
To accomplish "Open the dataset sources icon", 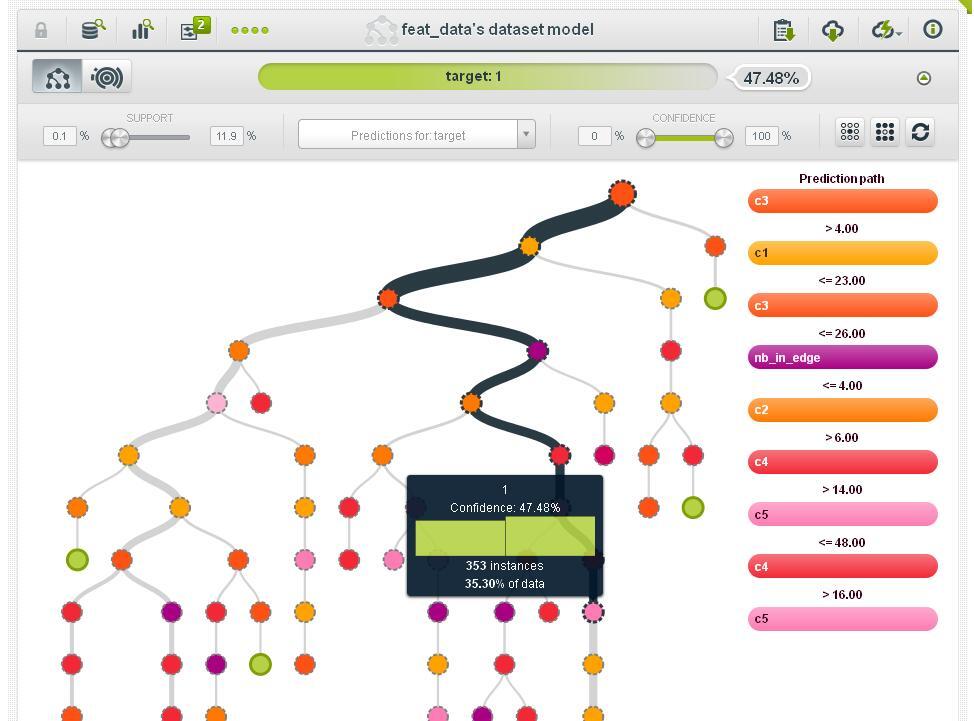I will pyautogui.click(x=93, y=29).
